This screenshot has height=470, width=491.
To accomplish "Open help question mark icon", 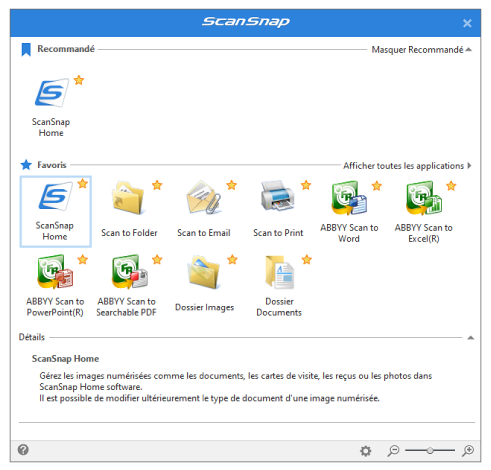I will coord(23,450).
